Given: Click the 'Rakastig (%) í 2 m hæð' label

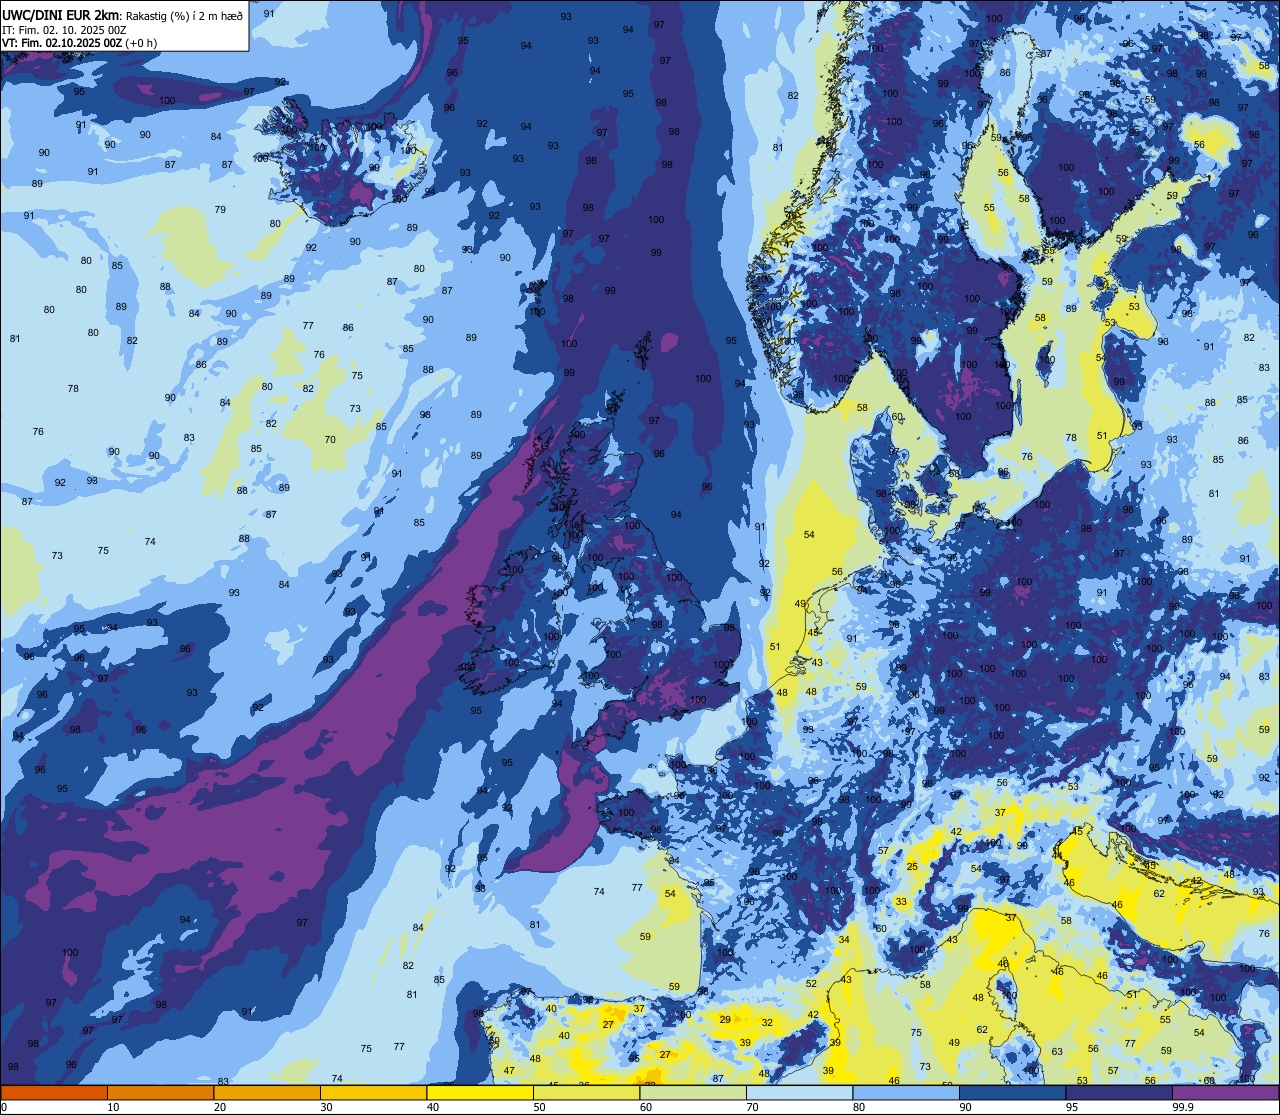Looking at the screenshot, I should pyautogui.click(x=184, y=15).
